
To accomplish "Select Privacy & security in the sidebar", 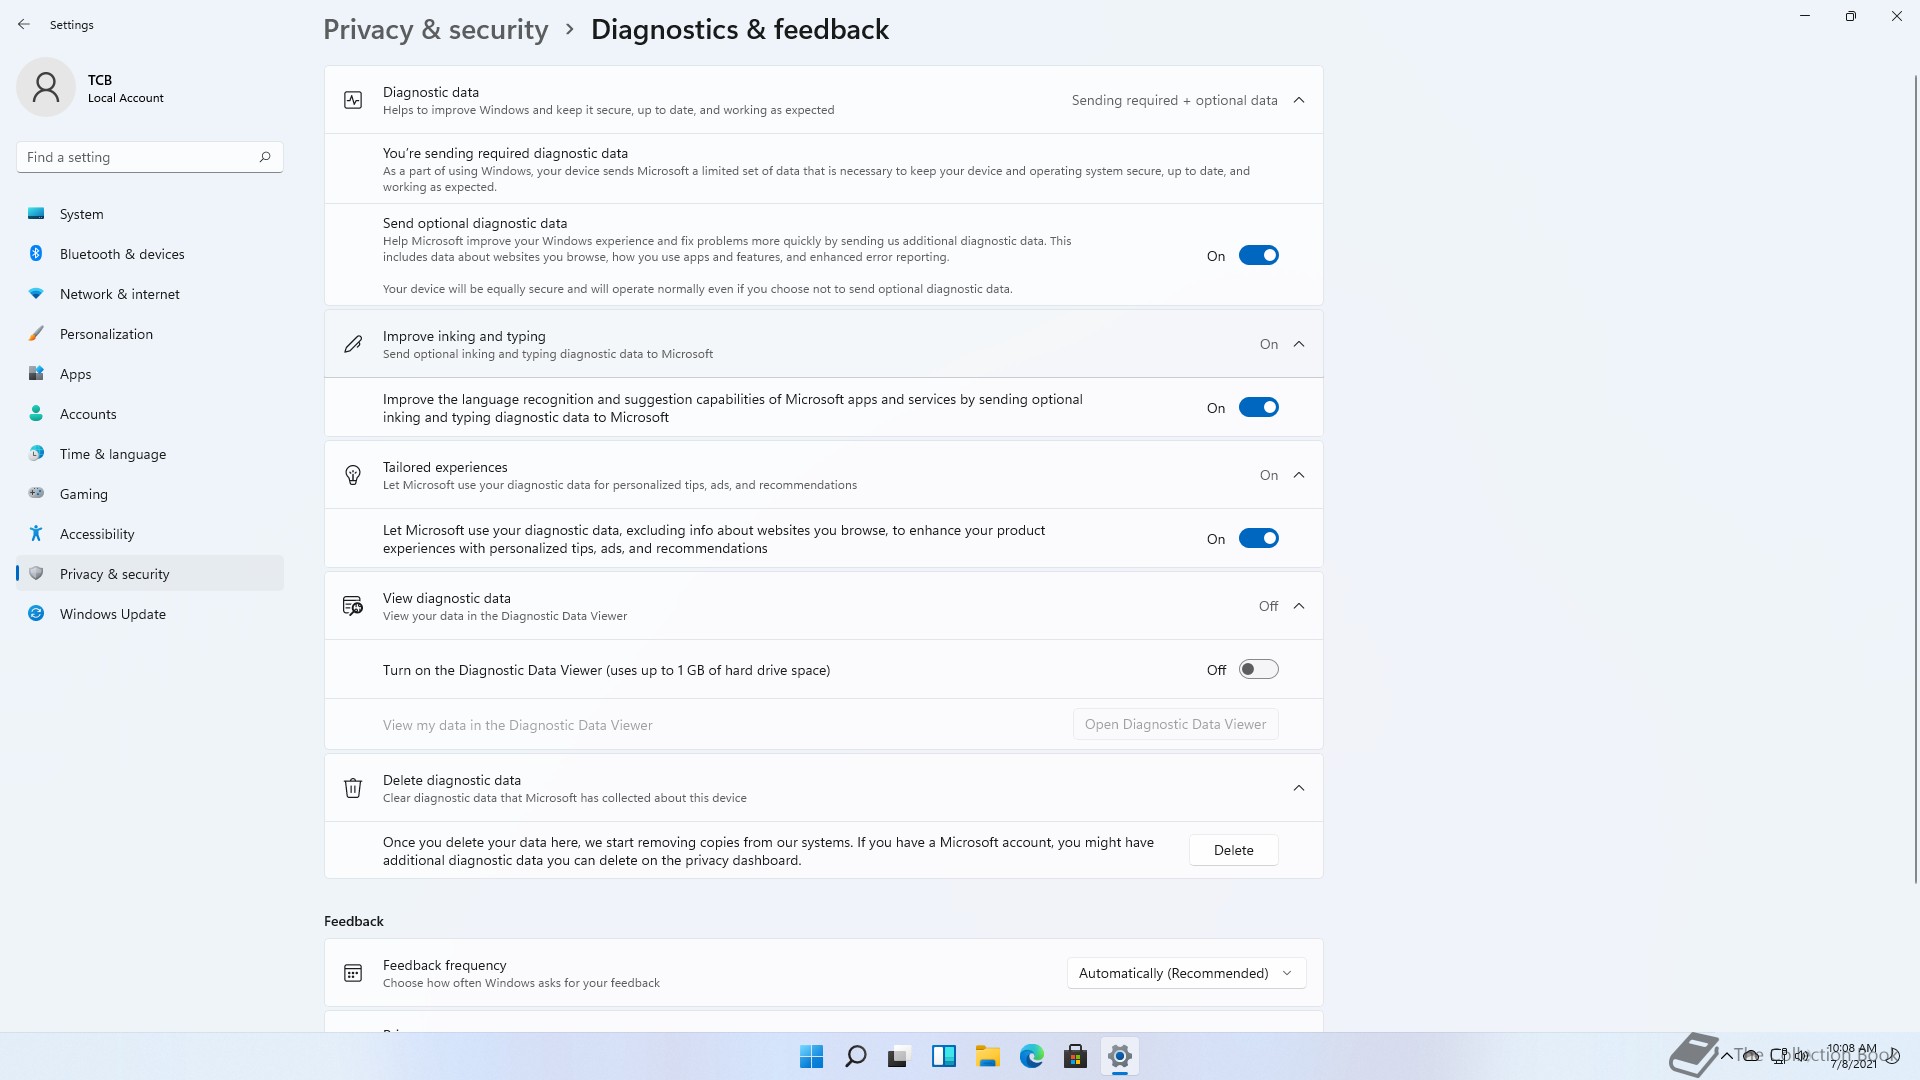I will tap(150, 574).
